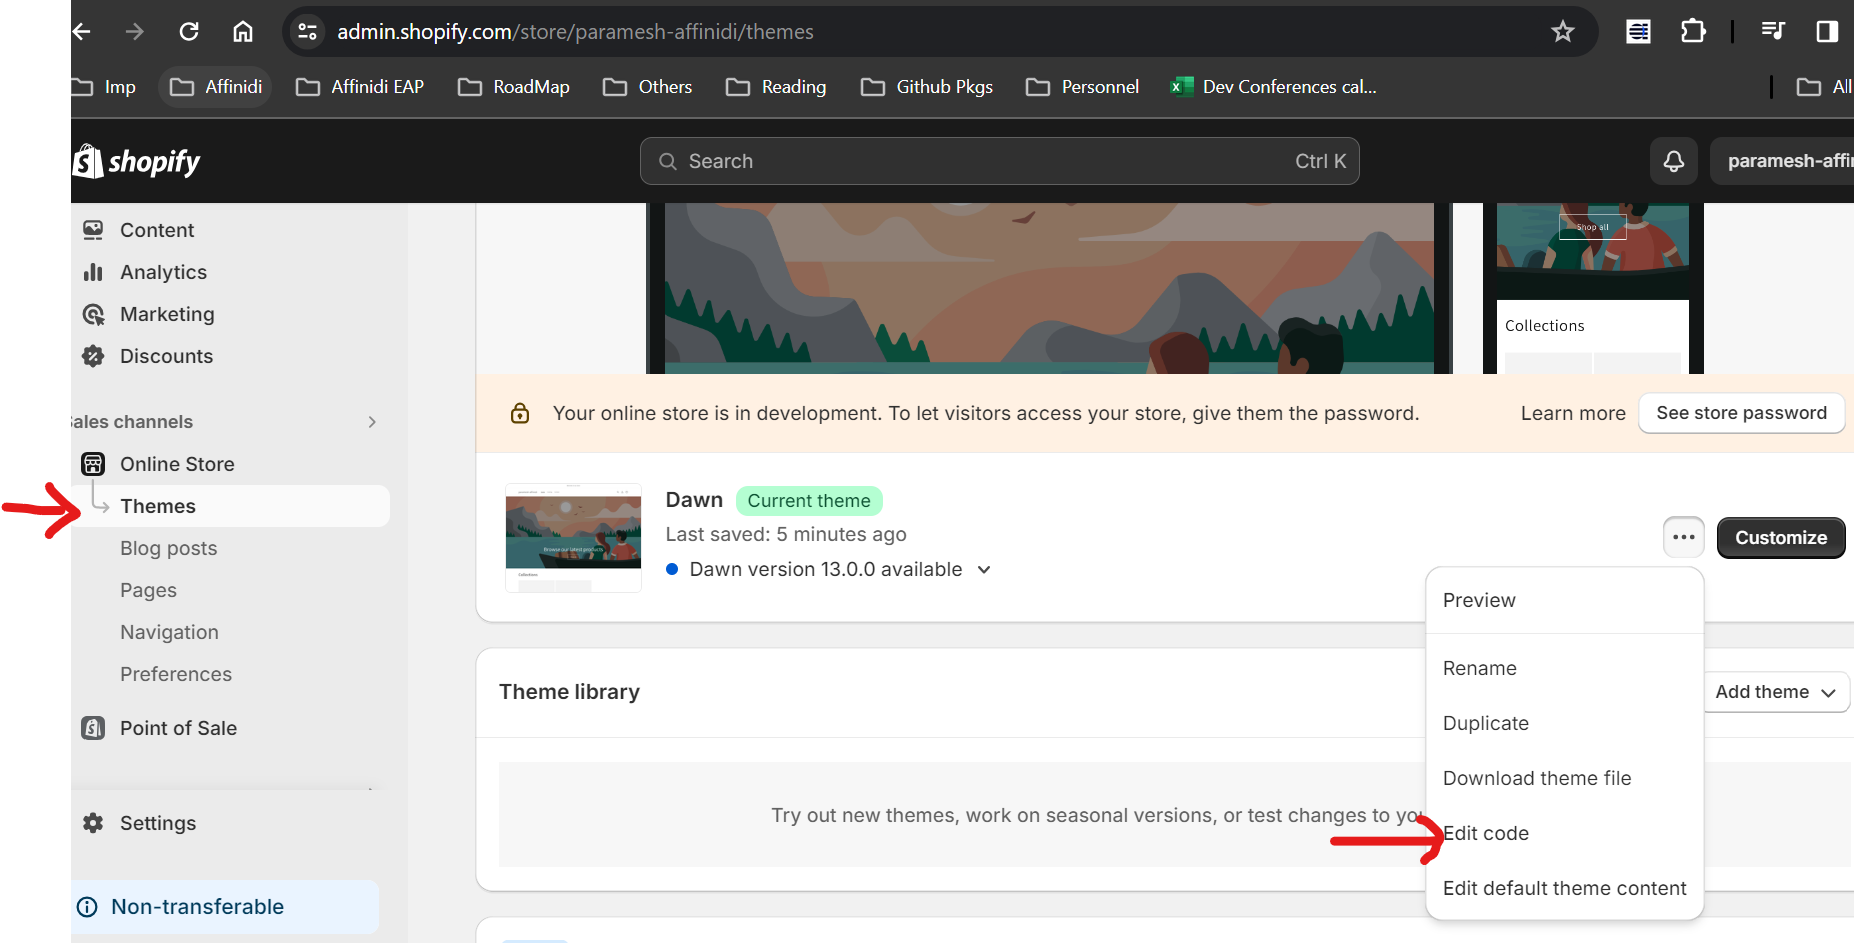Go to browser home page icon

point(243,32)
